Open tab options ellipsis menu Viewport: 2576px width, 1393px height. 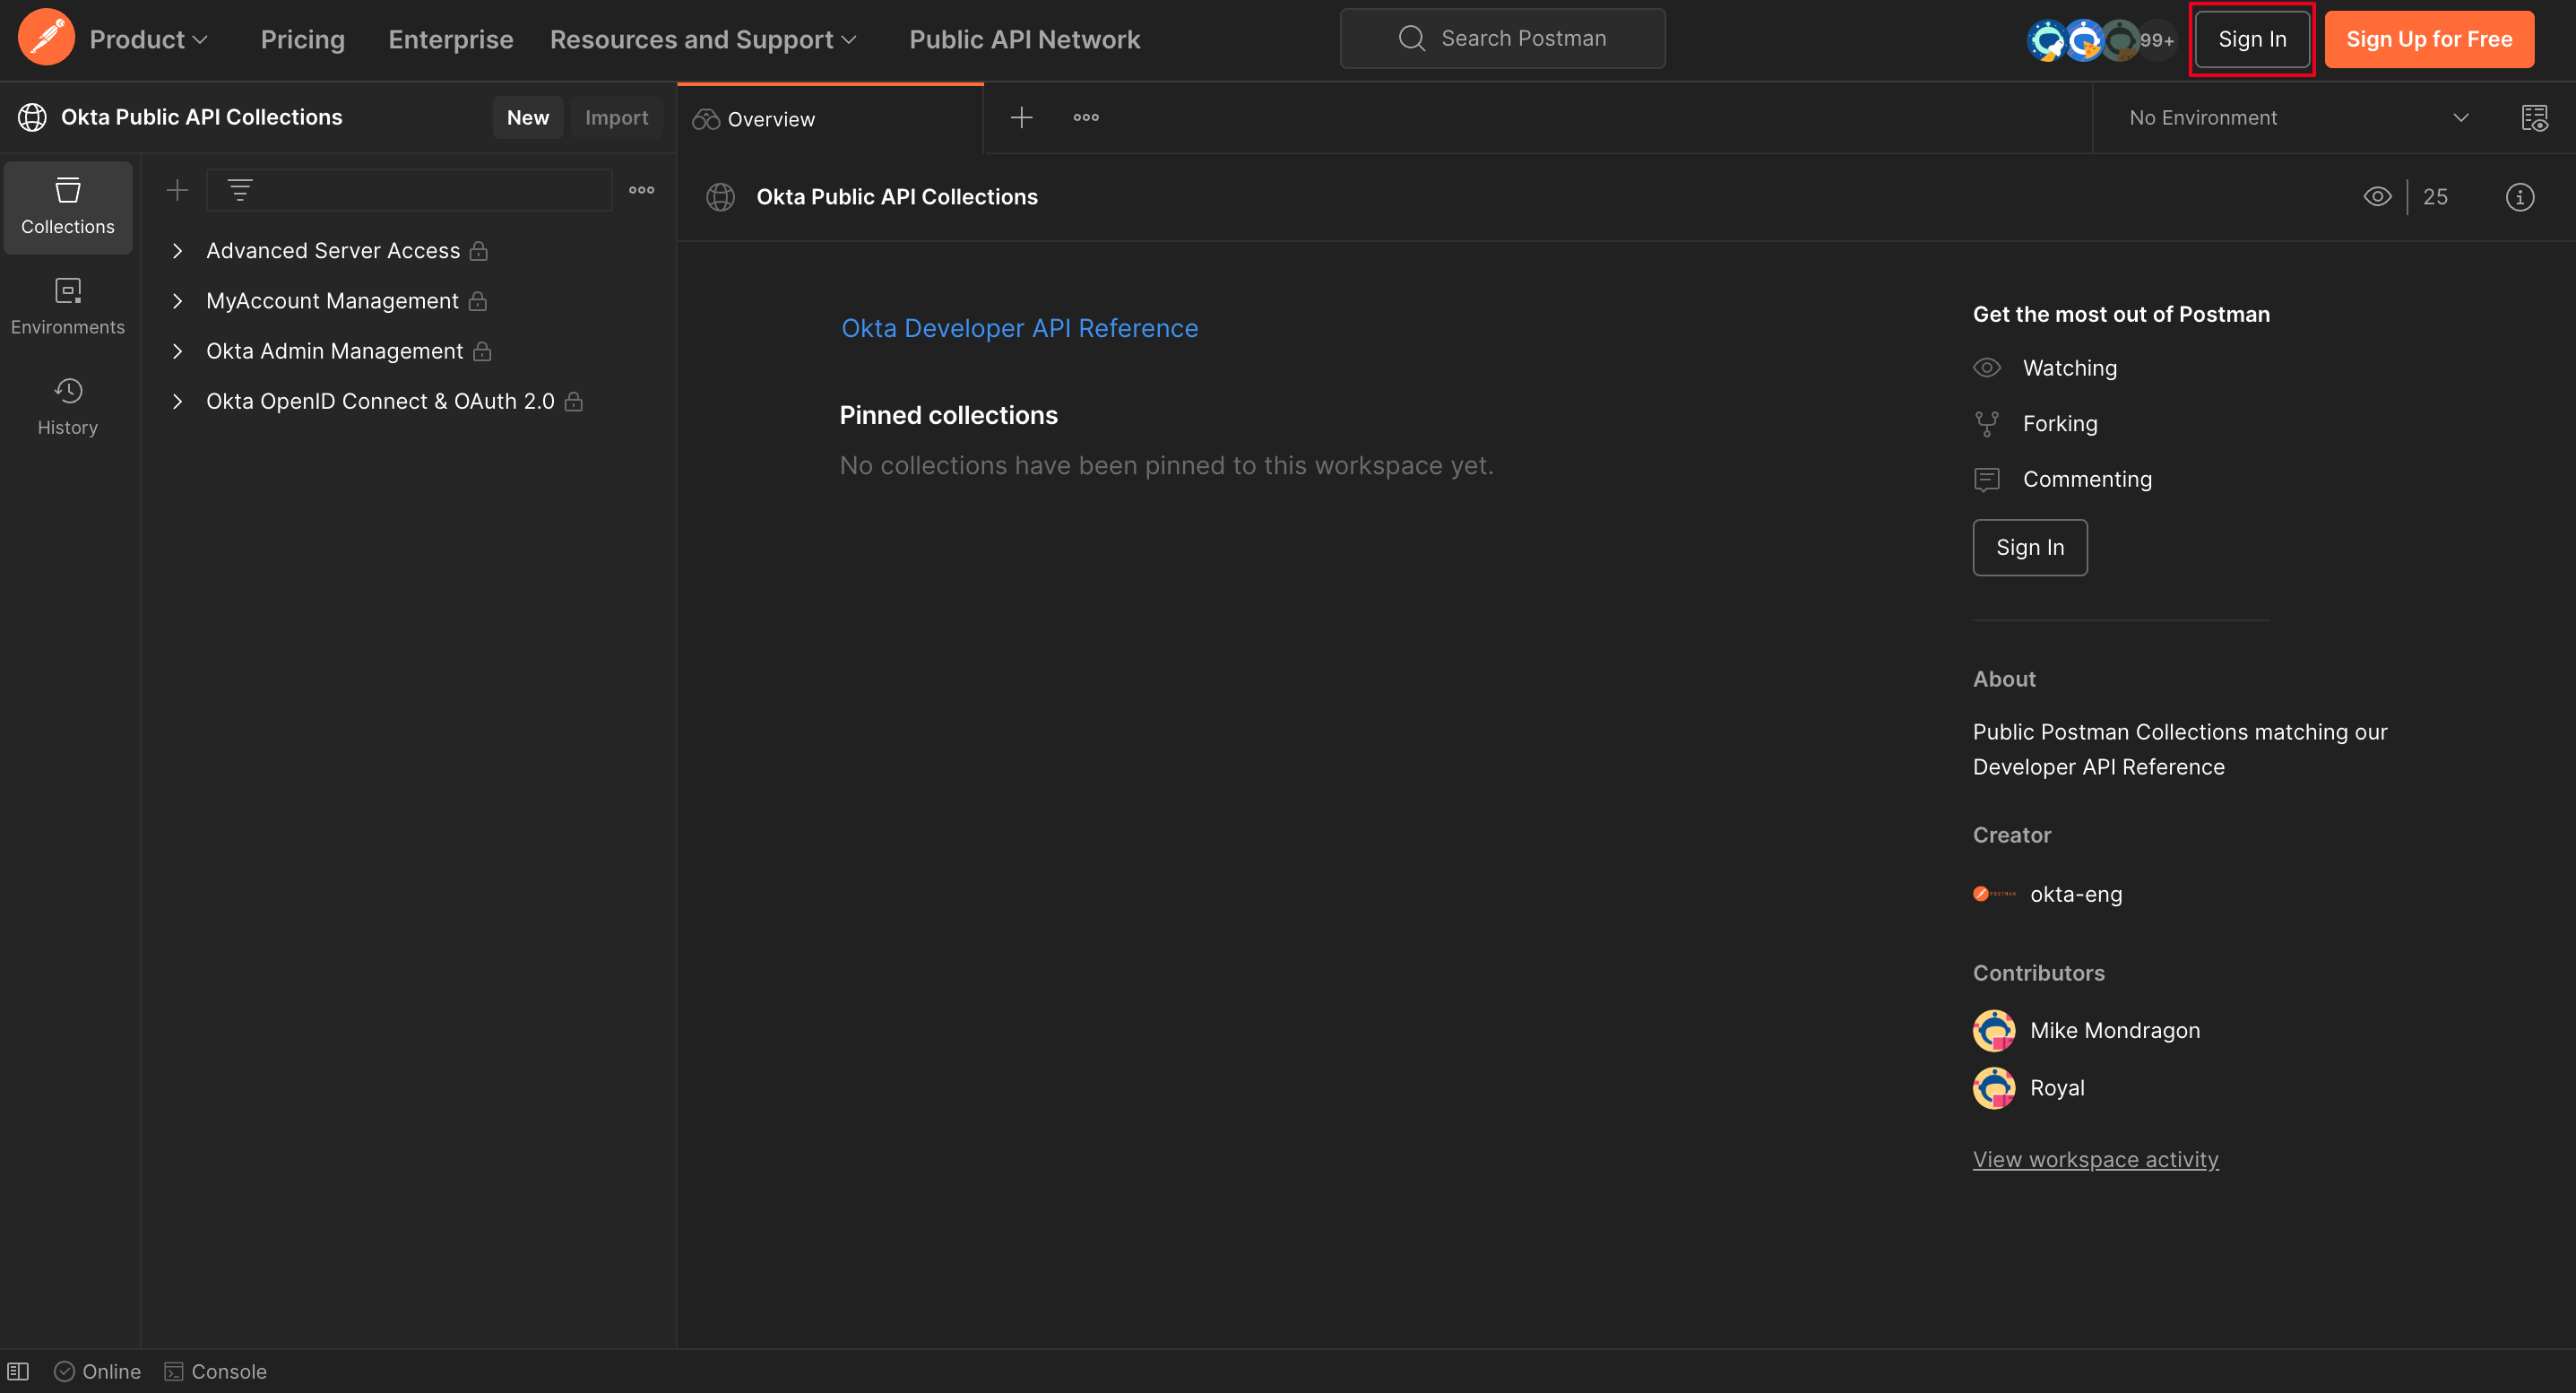[x=1086, y=118]
